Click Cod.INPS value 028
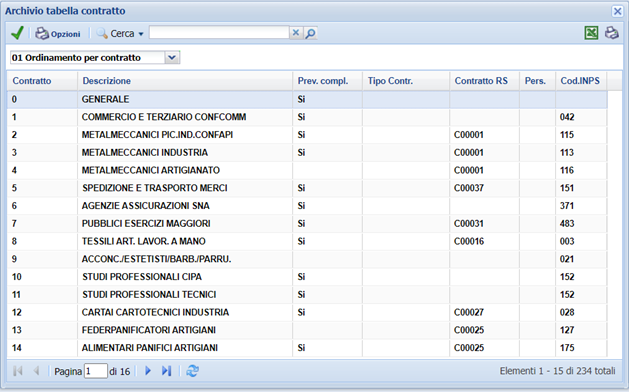Viewport: 629px width, 392px height. [x=567, y=312]
